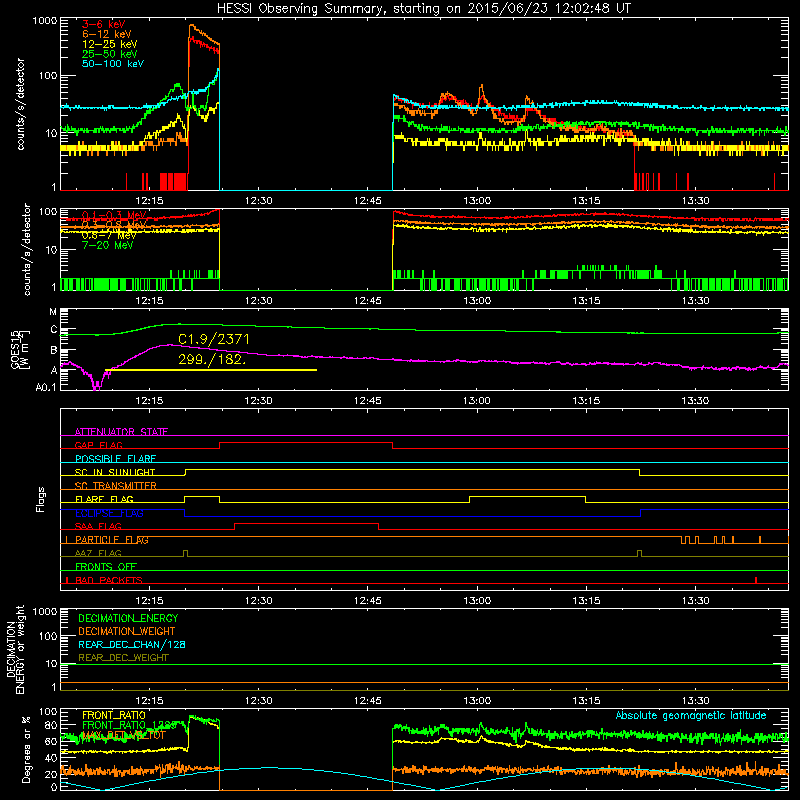This screenshot has height=800, width=800.
Task: Select the 6-12 keV legend label
Action: (107, 34)
